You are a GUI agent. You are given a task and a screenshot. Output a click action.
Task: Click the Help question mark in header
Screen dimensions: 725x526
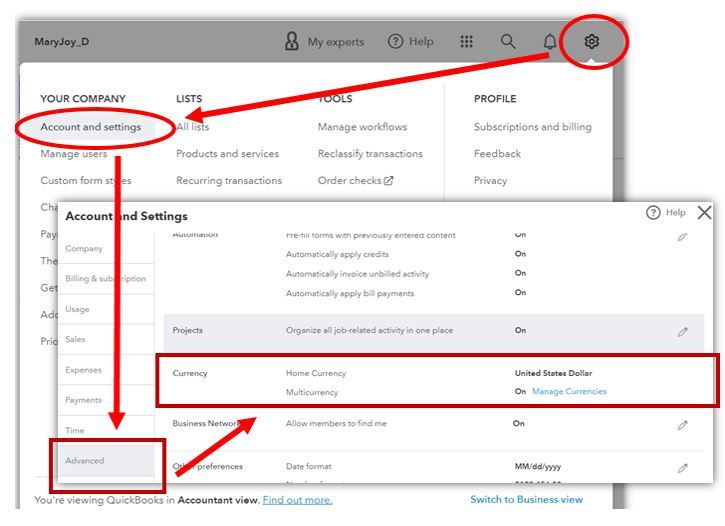pyautogui.click(x=395, y=41)
